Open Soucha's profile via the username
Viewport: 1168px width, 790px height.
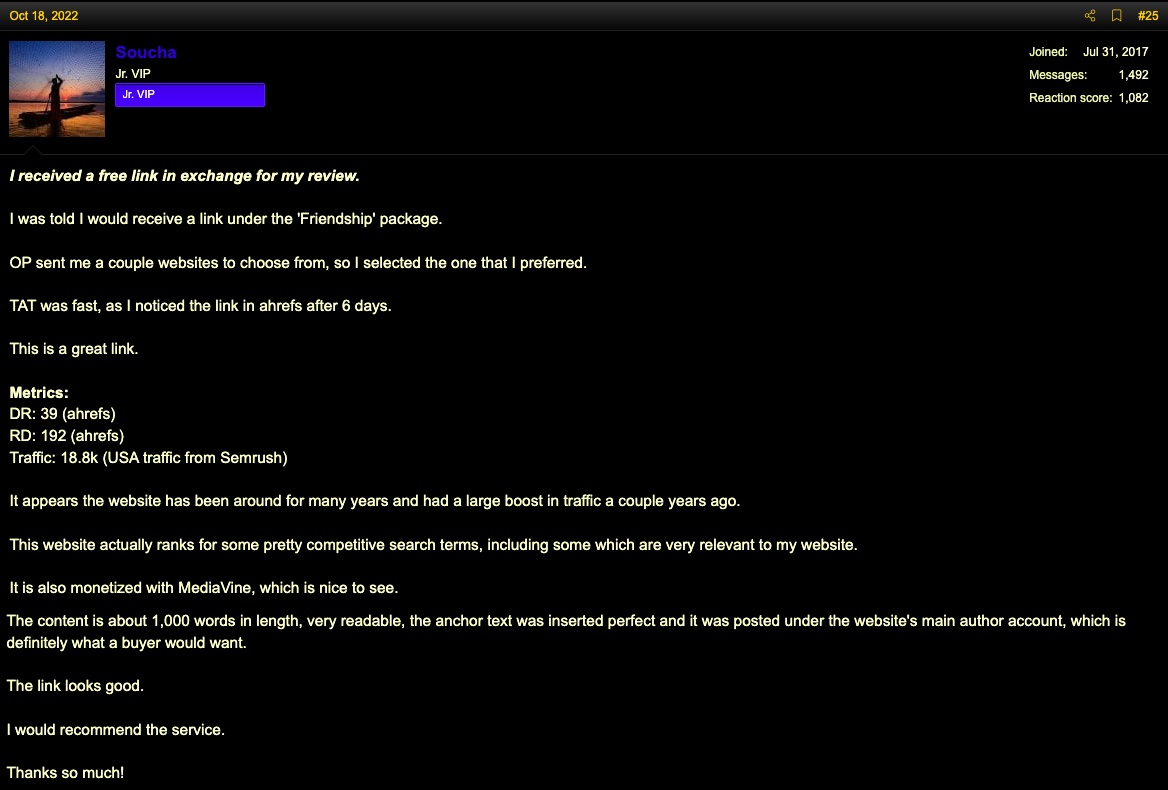(x=146, y=52)
